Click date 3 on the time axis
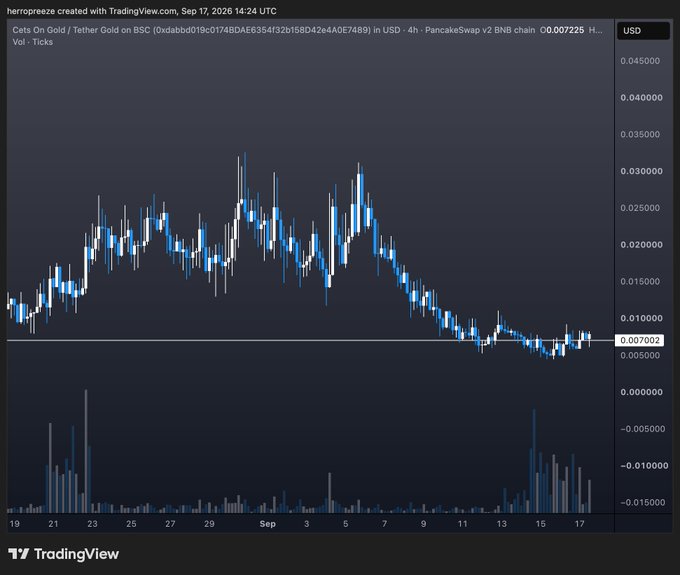680x575 pixels. coord(307,524)
